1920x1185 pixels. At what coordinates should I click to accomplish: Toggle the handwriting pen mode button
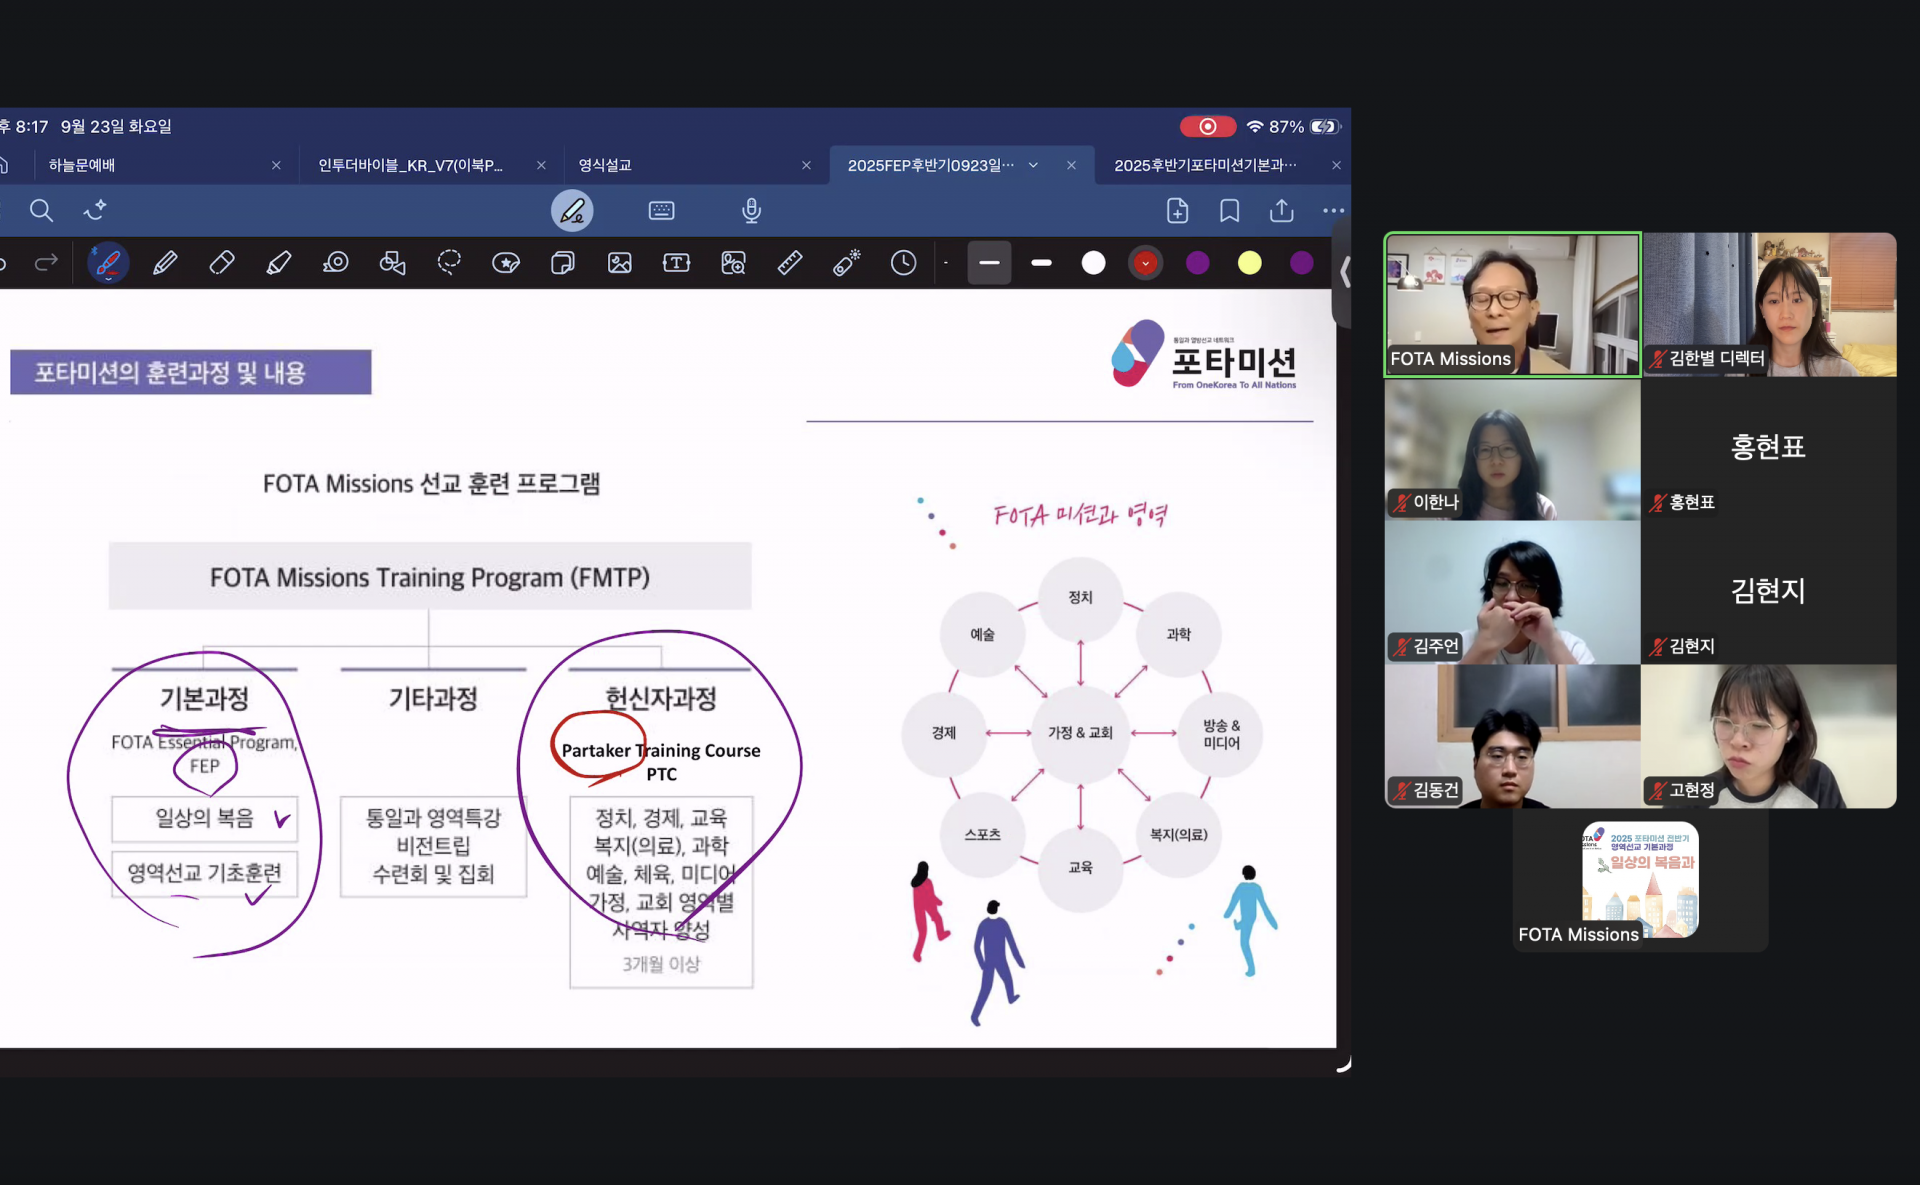572,211
